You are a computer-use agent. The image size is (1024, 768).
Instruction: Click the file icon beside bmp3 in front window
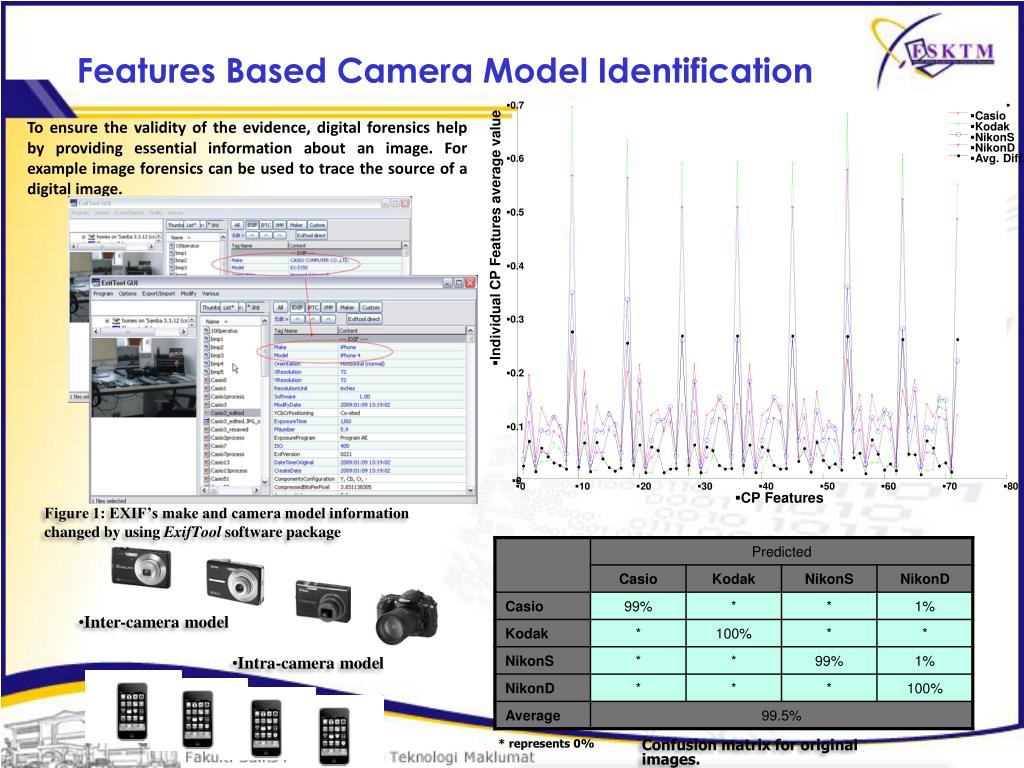[206, 355]
